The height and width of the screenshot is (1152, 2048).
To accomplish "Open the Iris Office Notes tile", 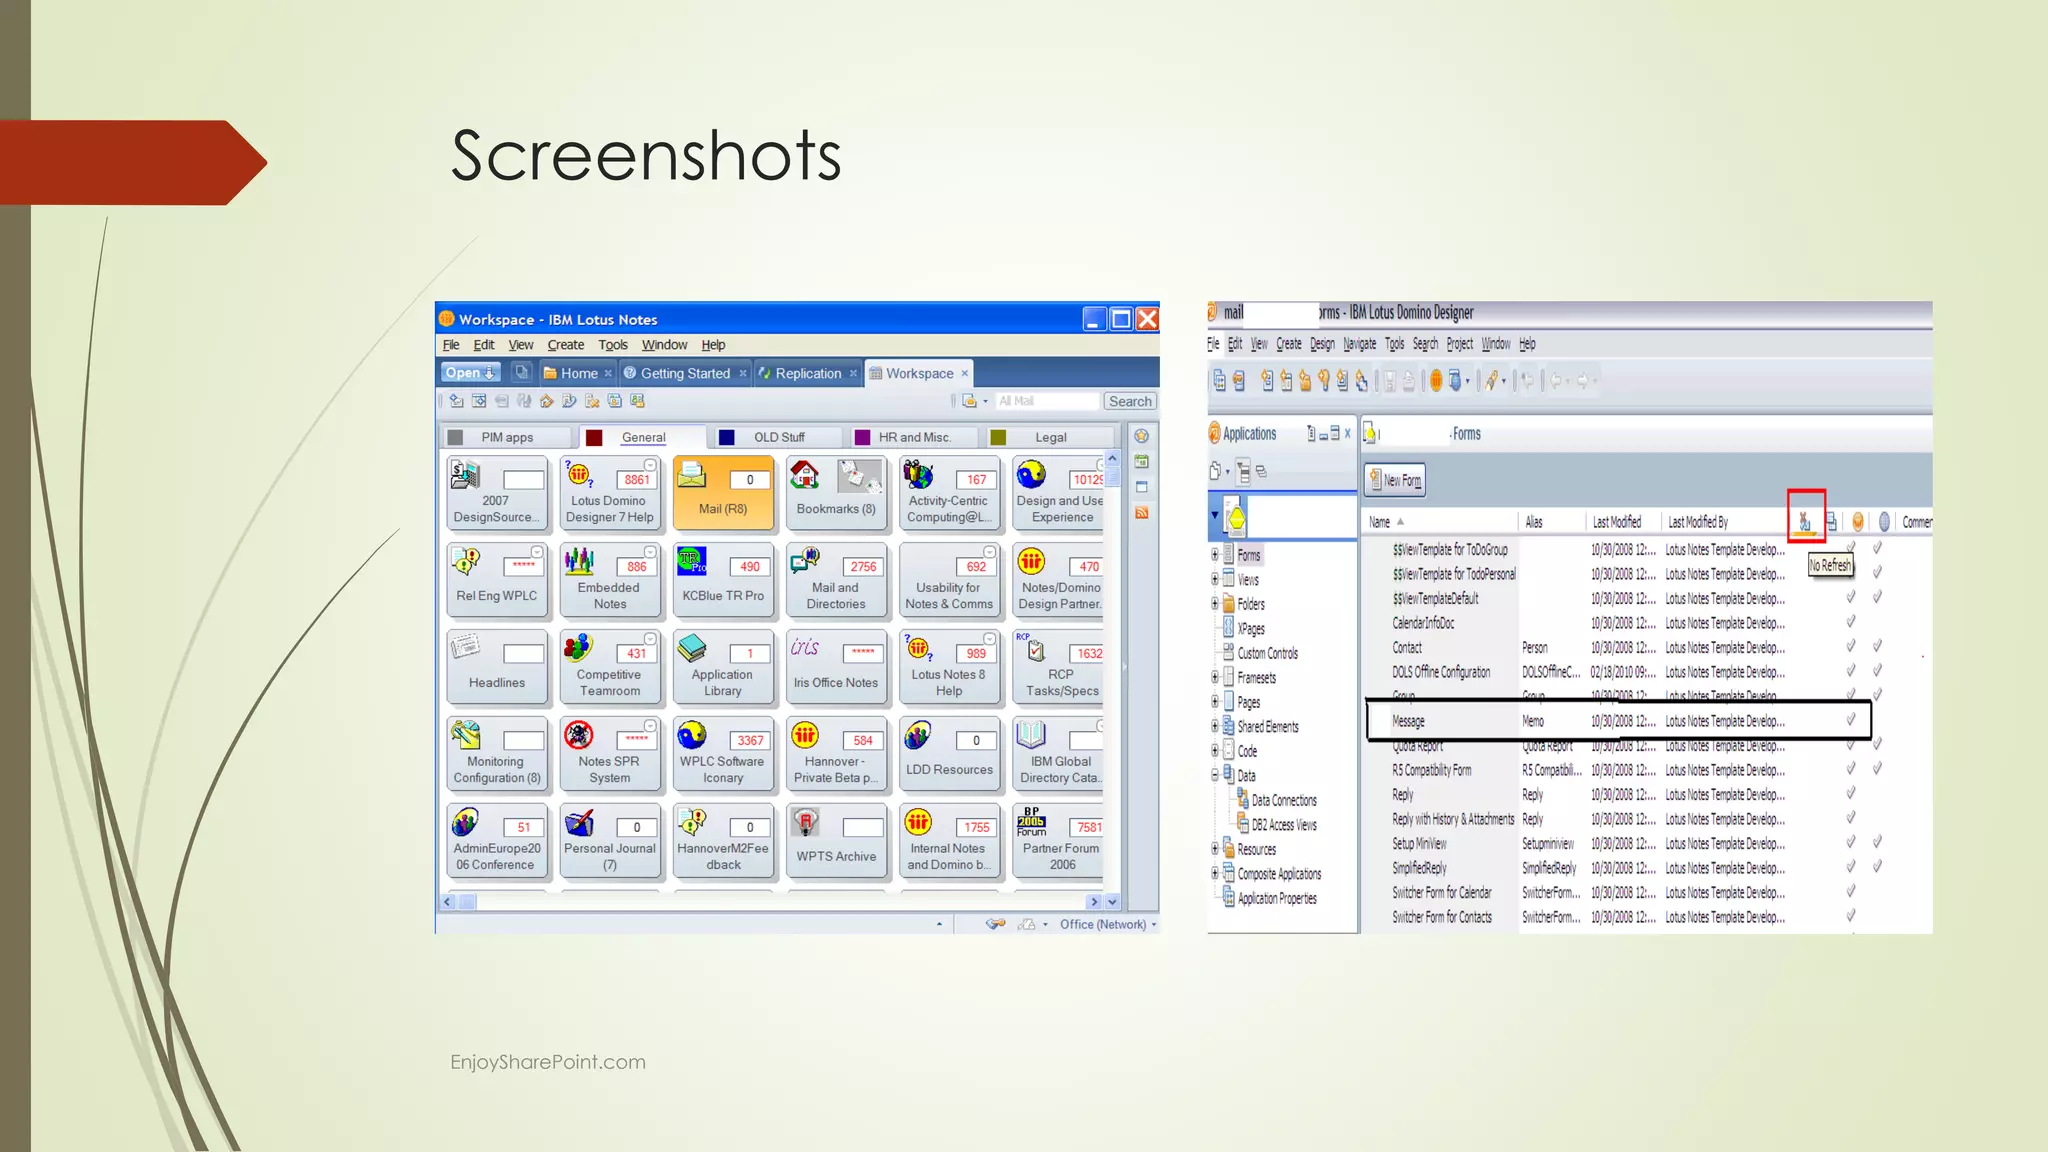I will [836, 666].
